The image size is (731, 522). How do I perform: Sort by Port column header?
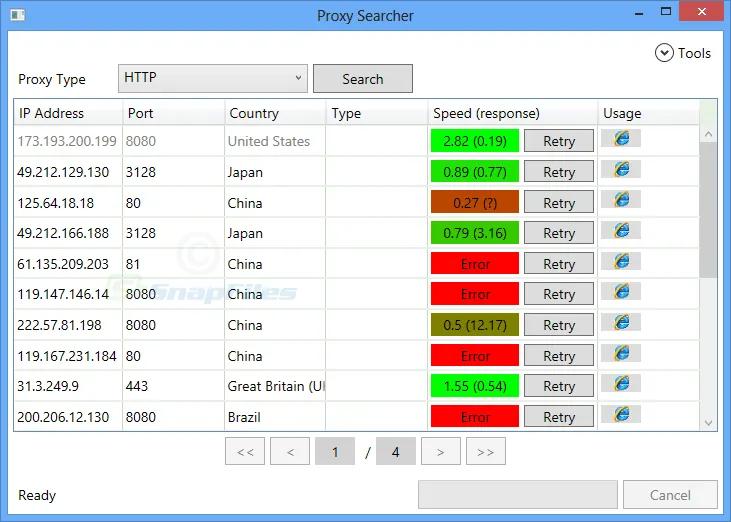coord(173,113)
